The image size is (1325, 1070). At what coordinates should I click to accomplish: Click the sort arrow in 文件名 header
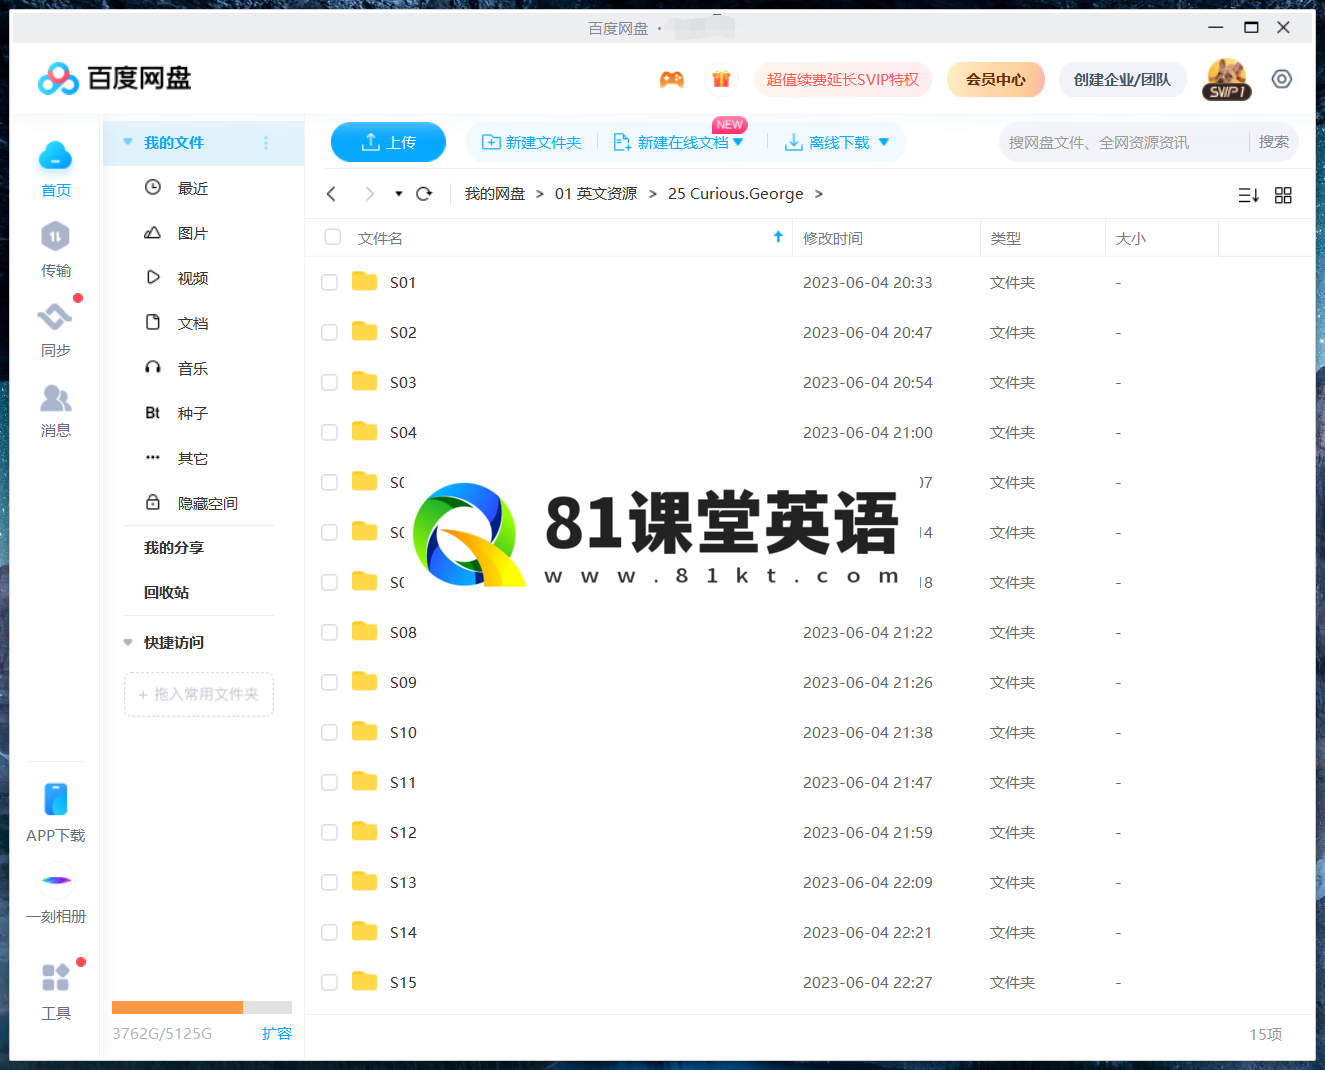778,237
